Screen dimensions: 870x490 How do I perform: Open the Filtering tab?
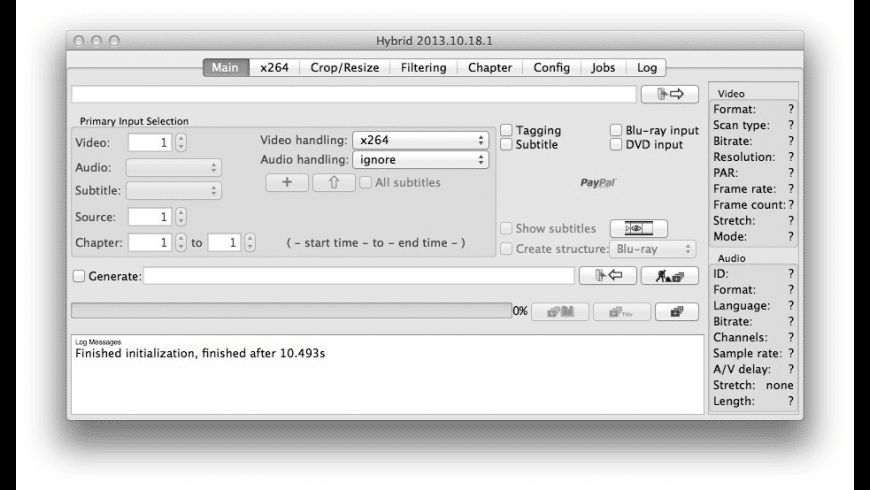click(423, 68)
